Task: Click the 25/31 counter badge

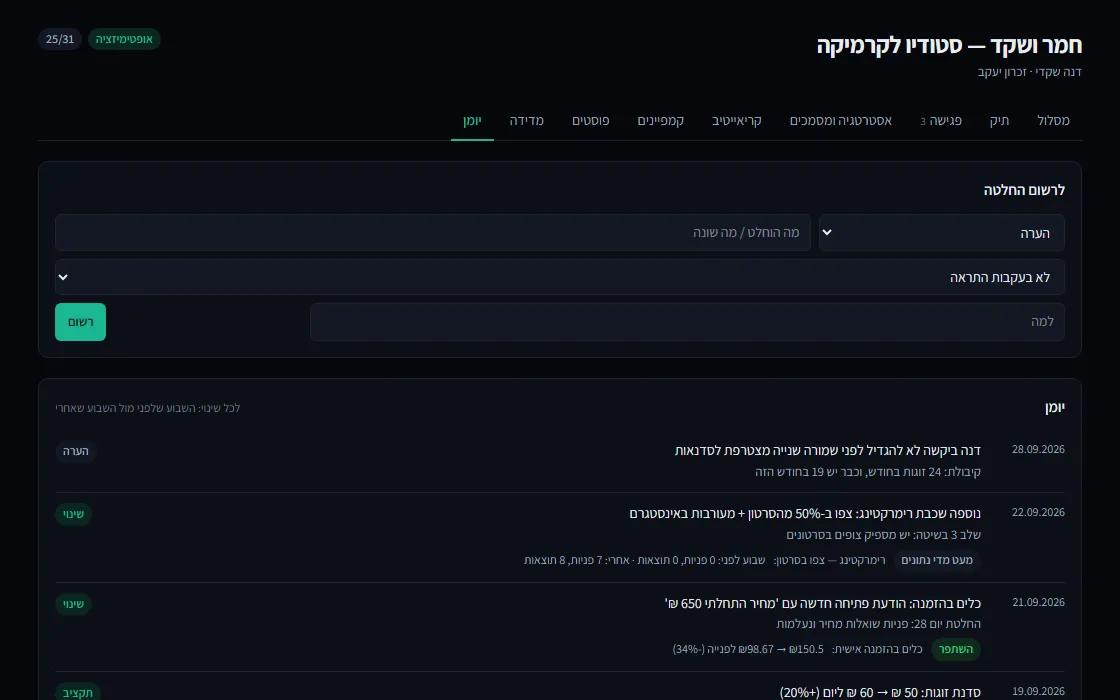Action: [x=60, y=39]
